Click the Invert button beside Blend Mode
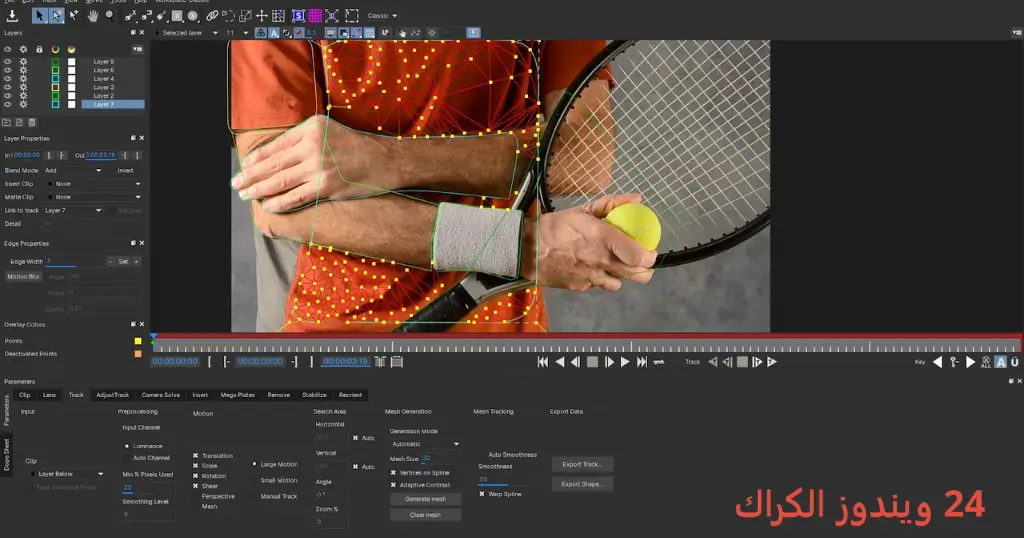 click(125, 170)
